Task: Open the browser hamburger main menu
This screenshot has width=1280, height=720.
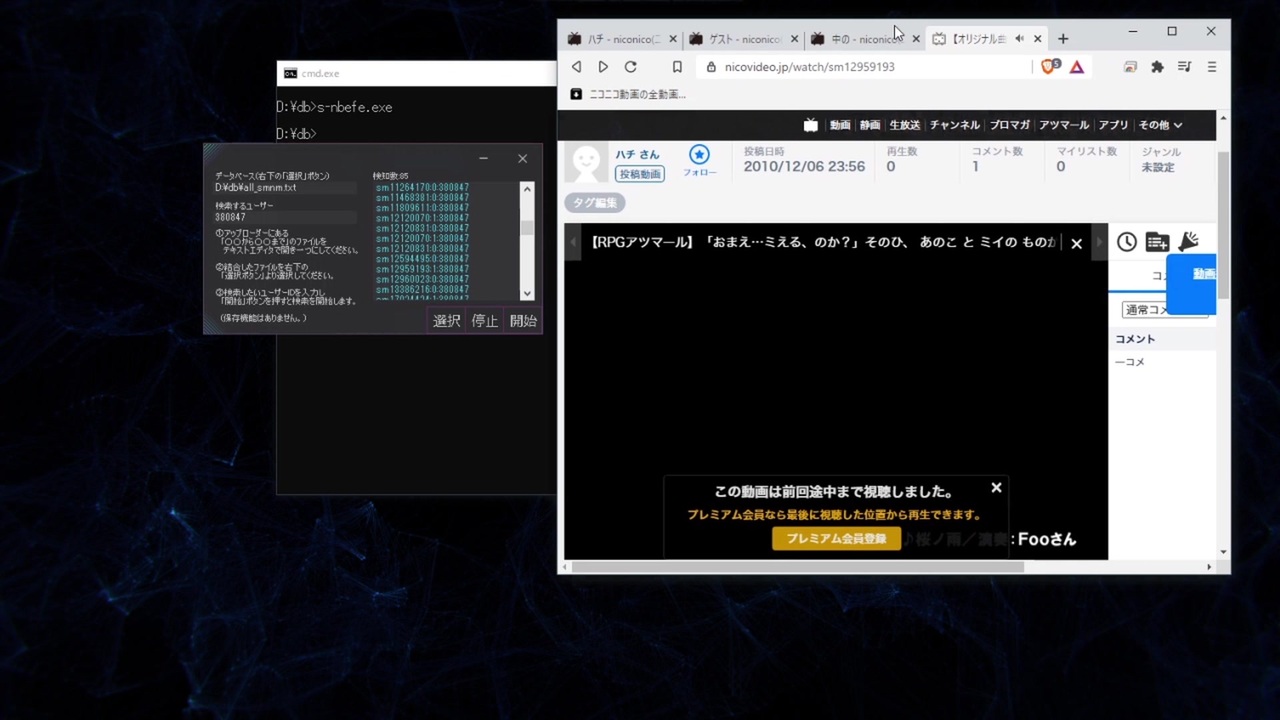Action: point(1211,67)
